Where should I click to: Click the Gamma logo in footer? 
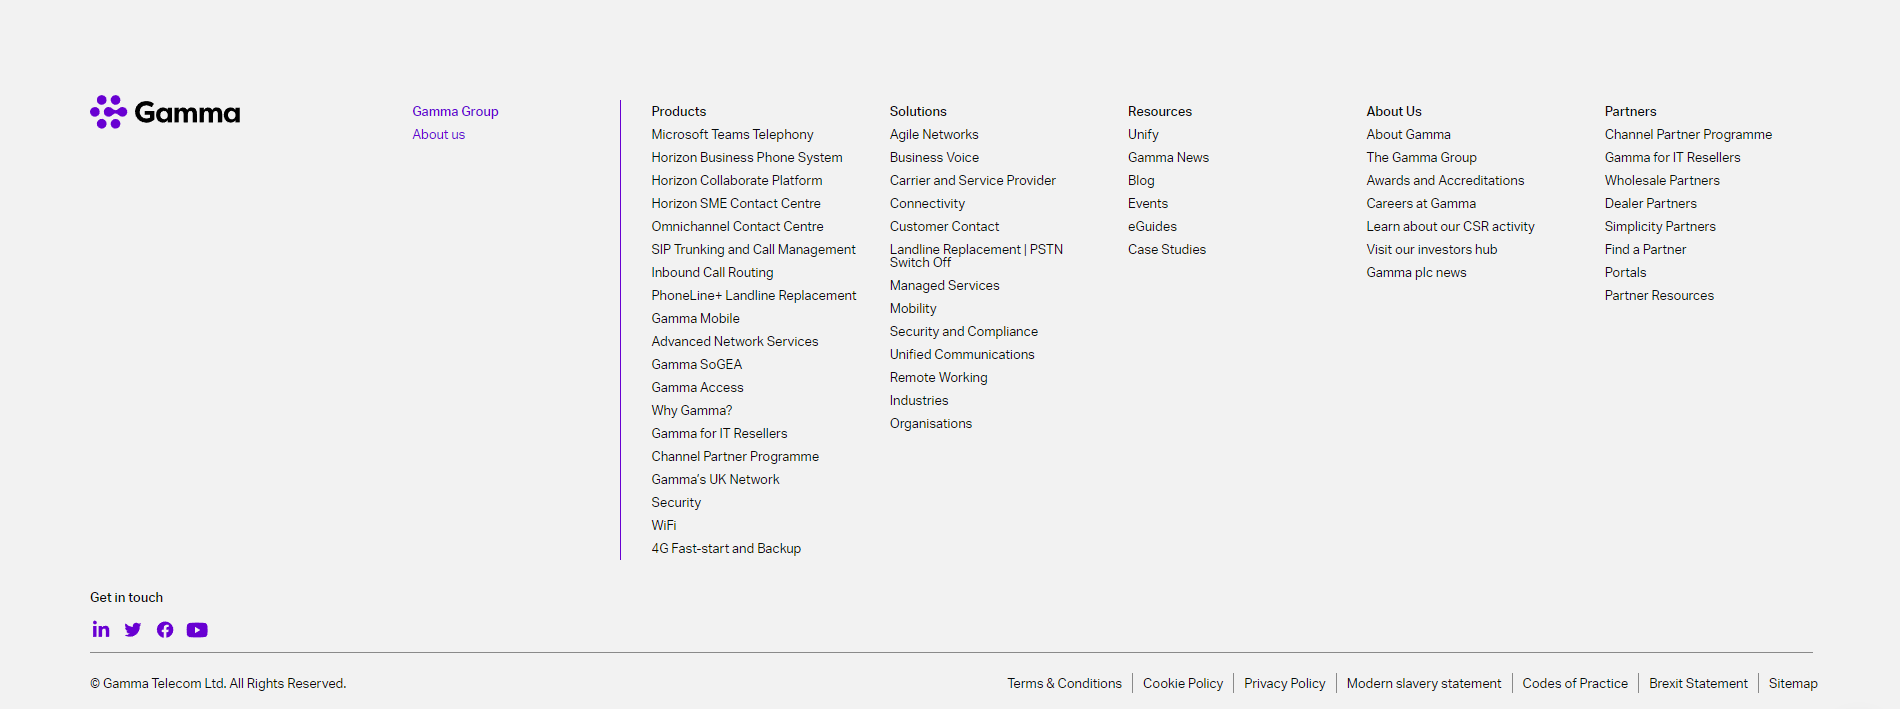(x=165, y=112)
